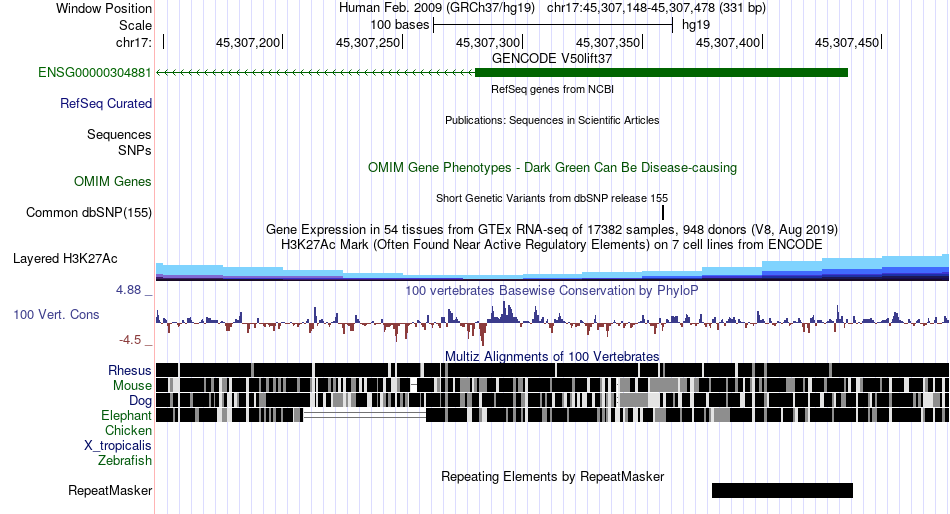The height and width of the screenshot is (514, 950).
Task: Click the Chicken species label
Action: pos(128,430)
